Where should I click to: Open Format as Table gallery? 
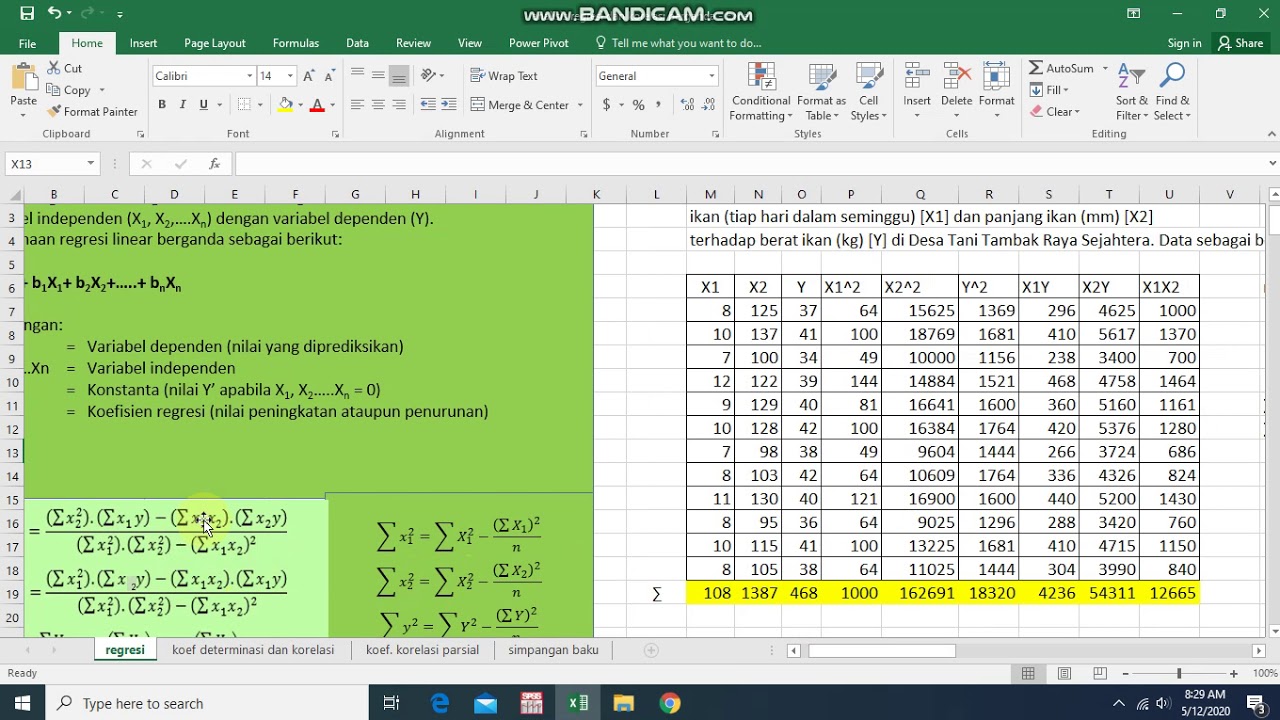(822, 92)
